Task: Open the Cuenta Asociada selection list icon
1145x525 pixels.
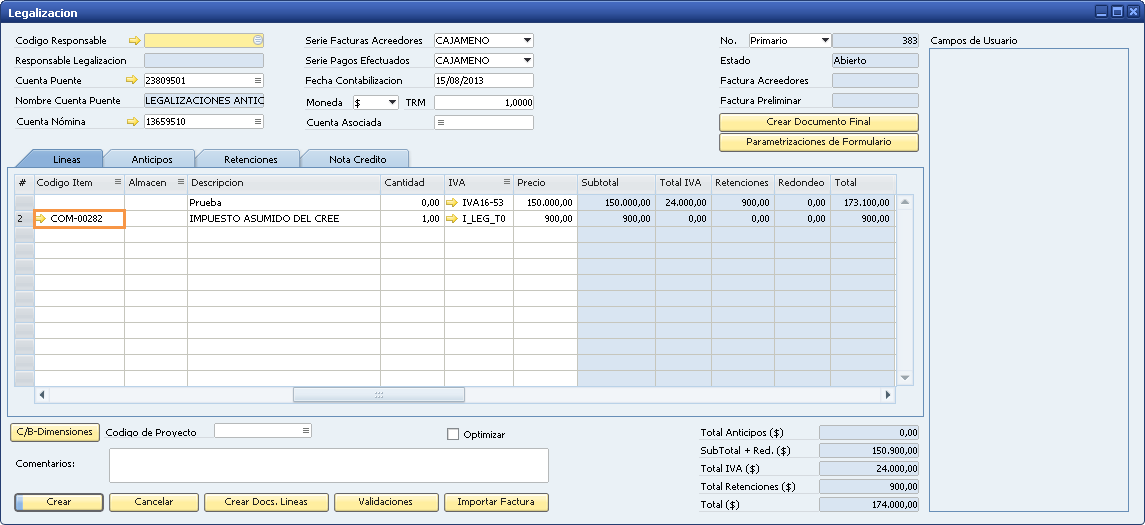Action: [x=441, y=123]
